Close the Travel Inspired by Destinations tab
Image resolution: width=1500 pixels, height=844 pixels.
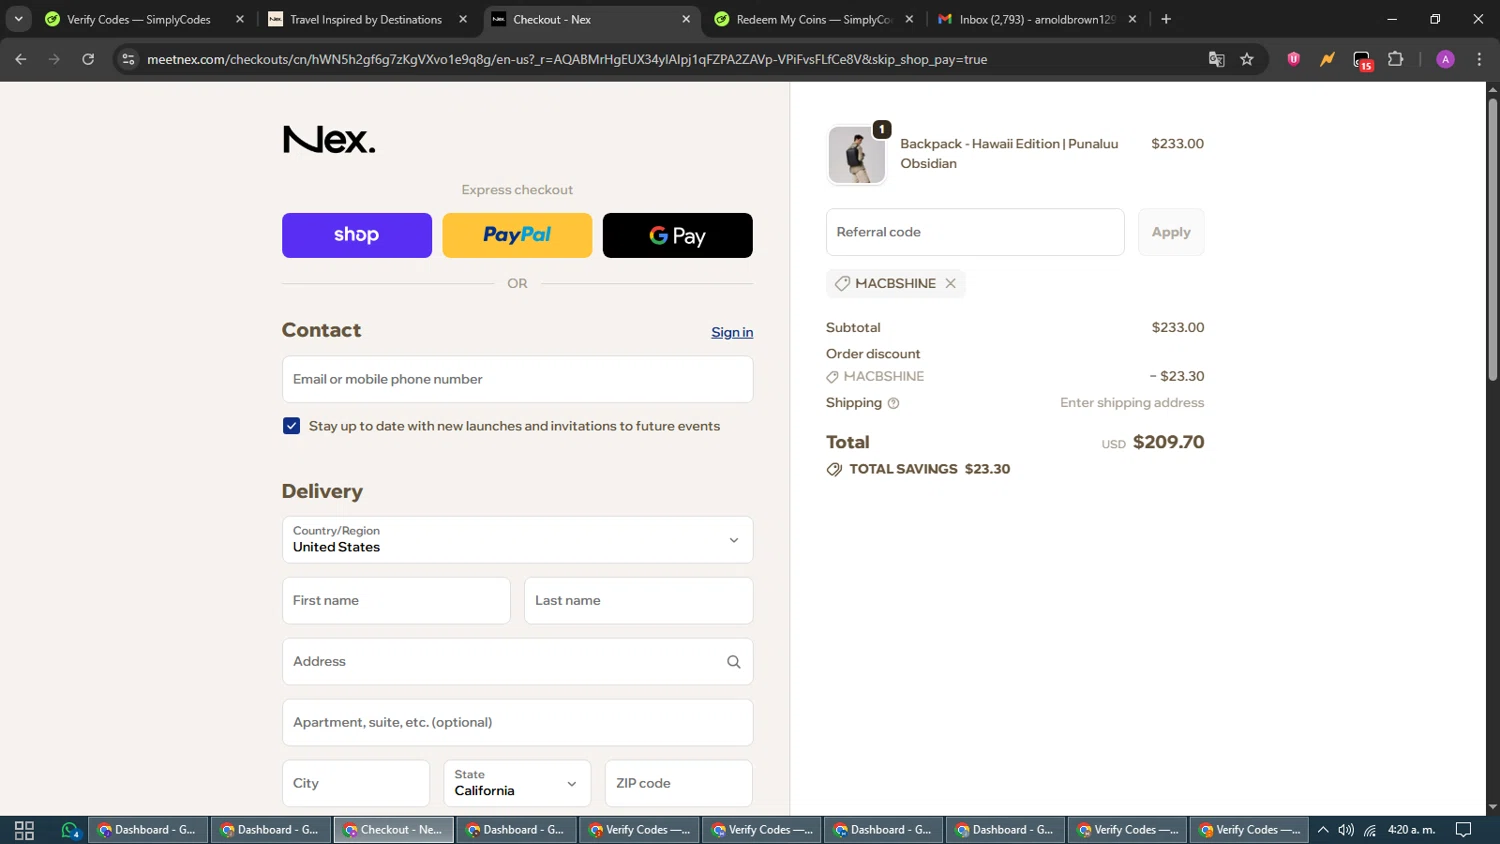(x=463, y=19)
